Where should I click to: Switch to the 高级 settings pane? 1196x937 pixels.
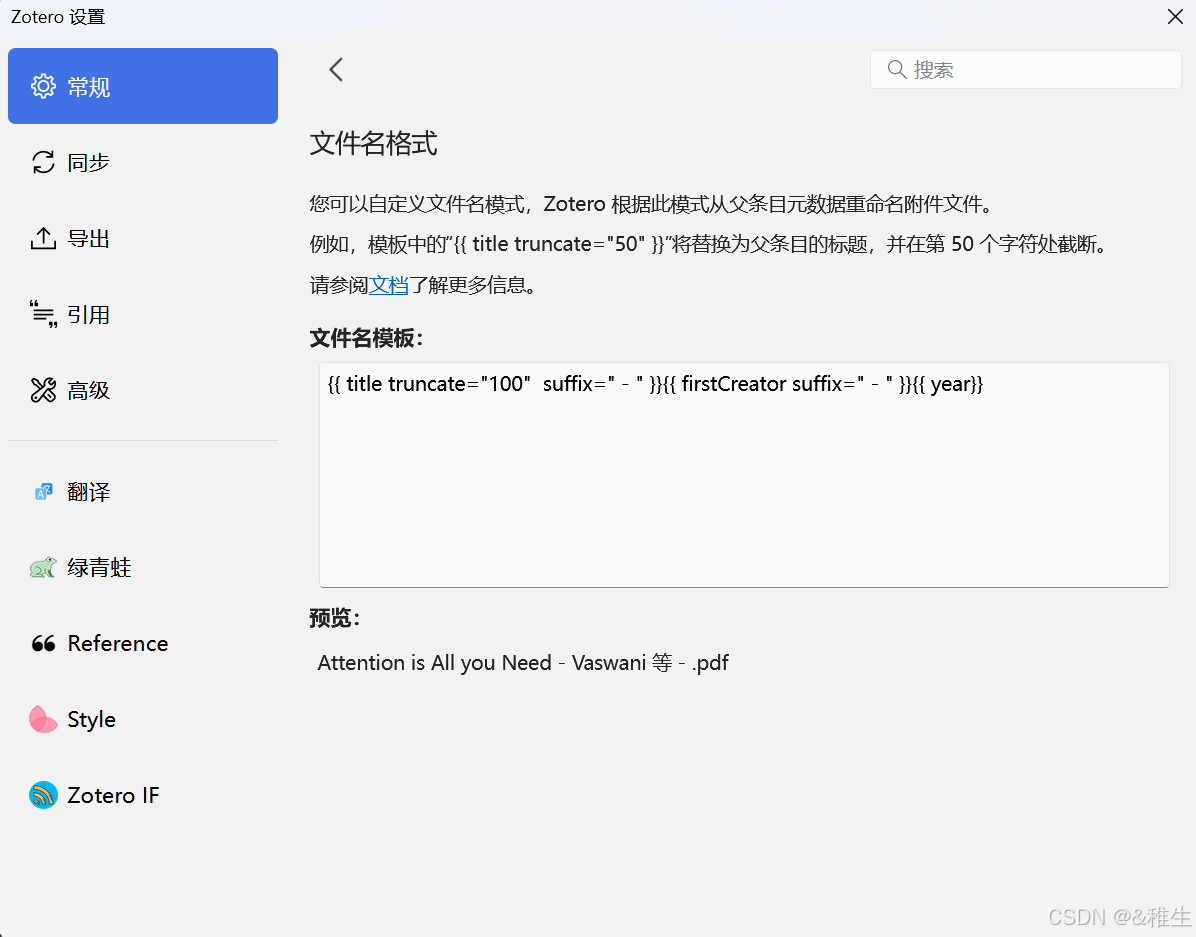[143, 390]
